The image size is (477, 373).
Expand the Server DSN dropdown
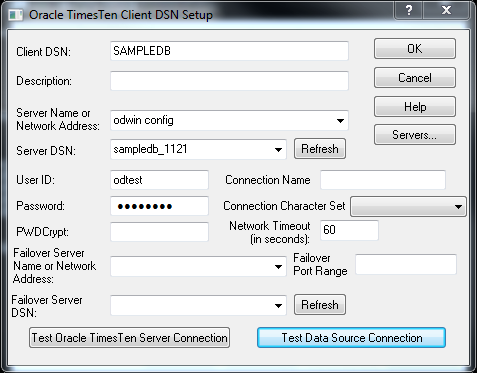pyautogui.click(x=278, y=149)
